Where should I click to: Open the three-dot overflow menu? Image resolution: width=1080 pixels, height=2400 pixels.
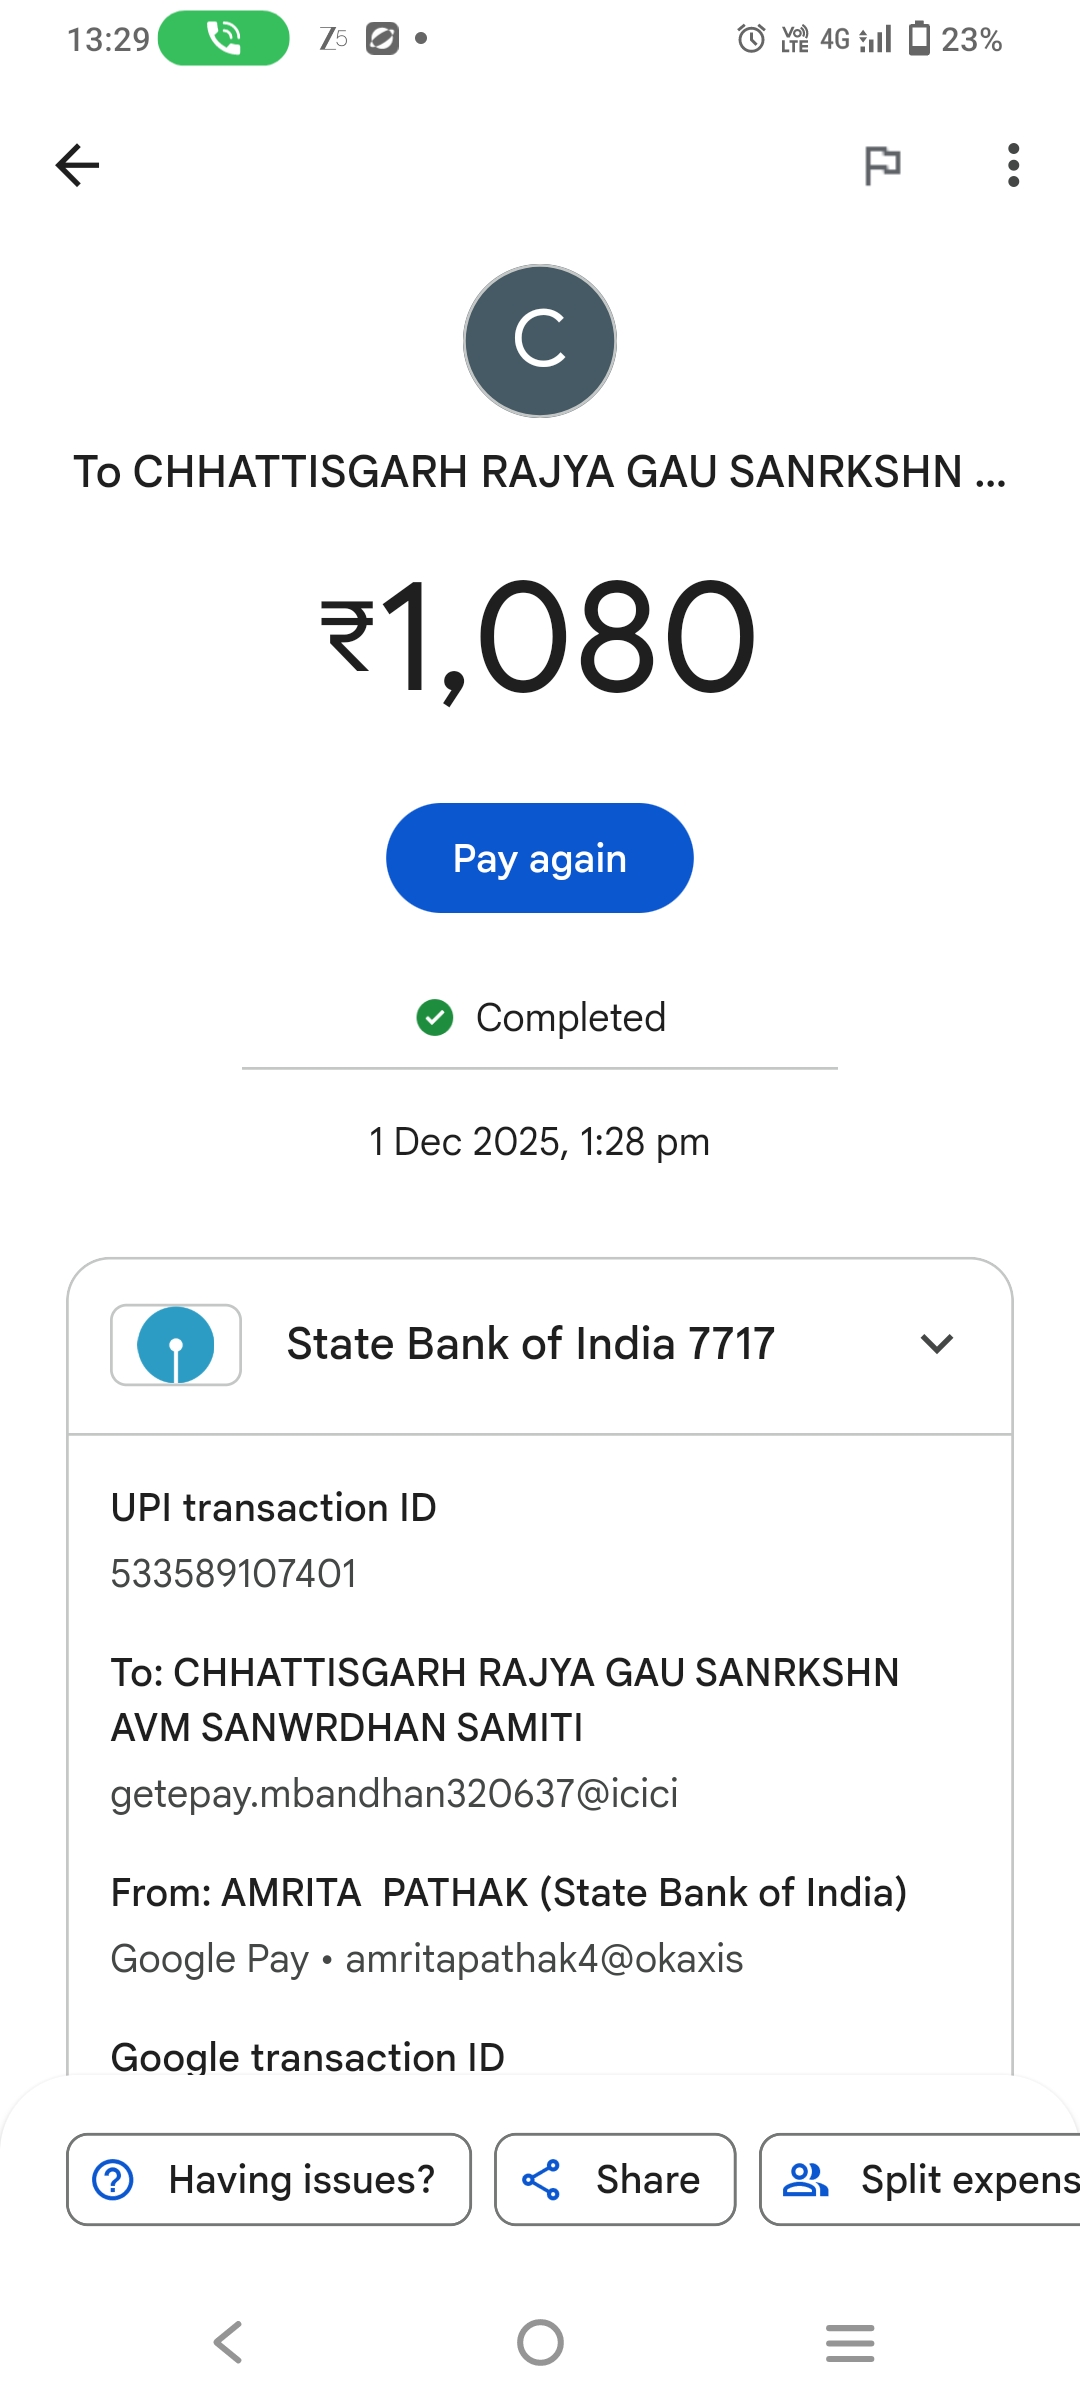[1013, 165]
